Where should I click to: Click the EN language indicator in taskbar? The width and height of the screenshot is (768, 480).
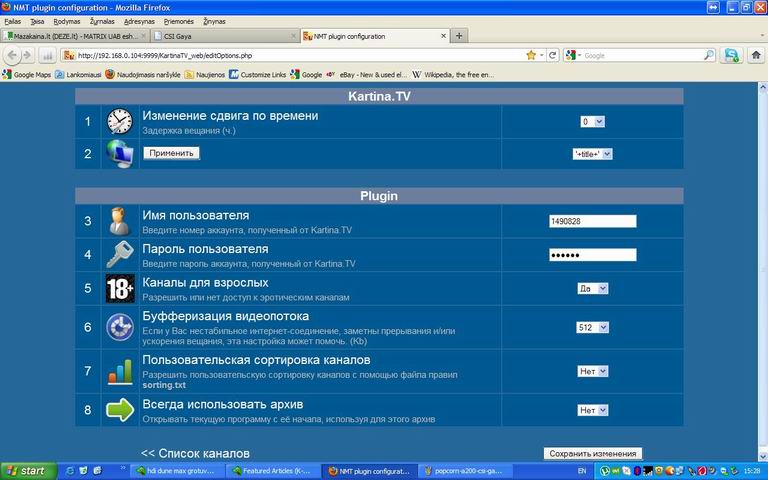tap(581, 471)
